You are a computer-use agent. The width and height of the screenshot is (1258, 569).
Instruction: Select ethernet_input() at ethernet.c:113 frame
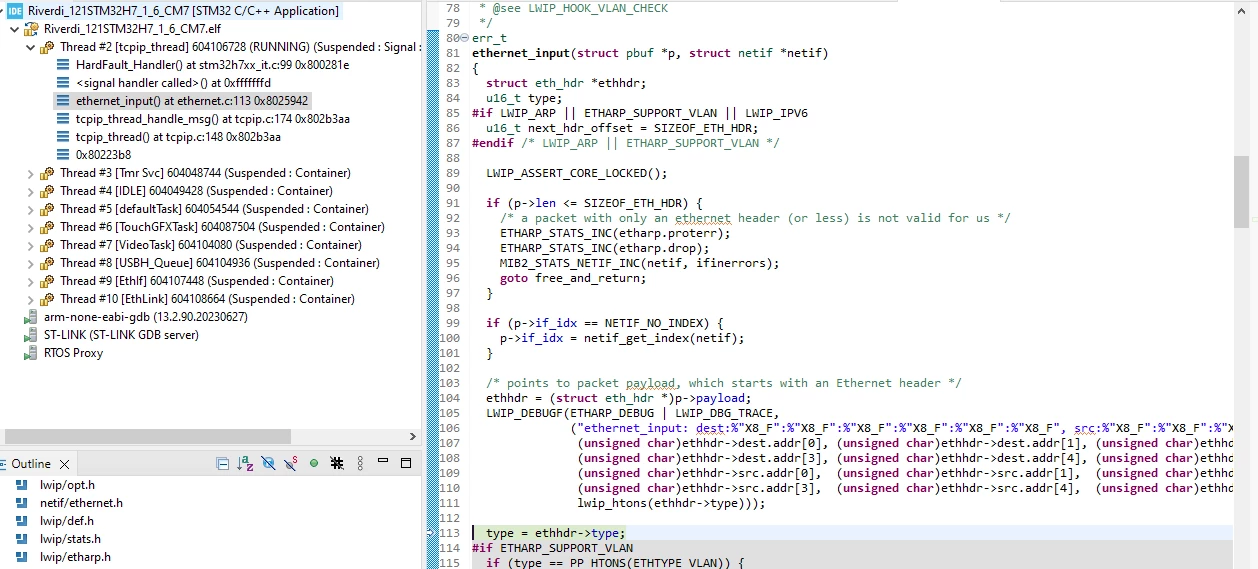tap(193, 101)
